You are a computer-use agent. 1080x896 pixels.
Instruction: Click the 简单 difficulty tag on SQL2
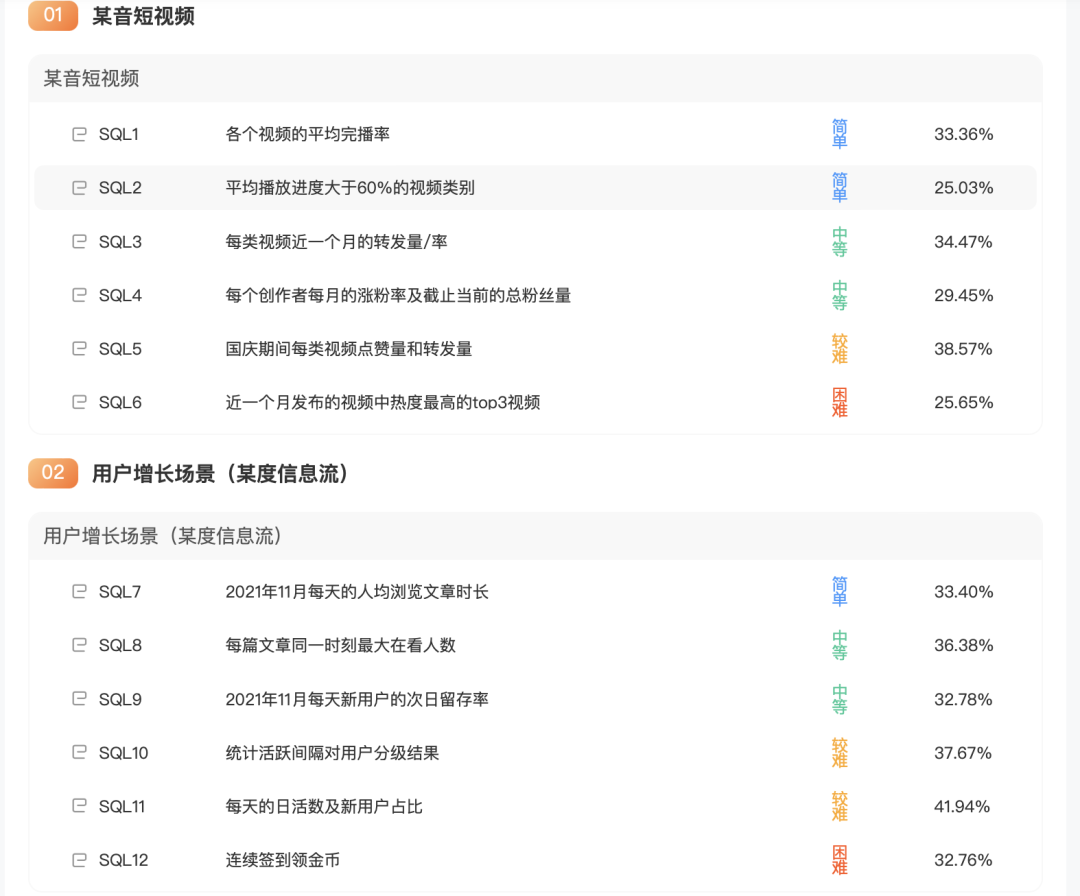pos(840,187)
